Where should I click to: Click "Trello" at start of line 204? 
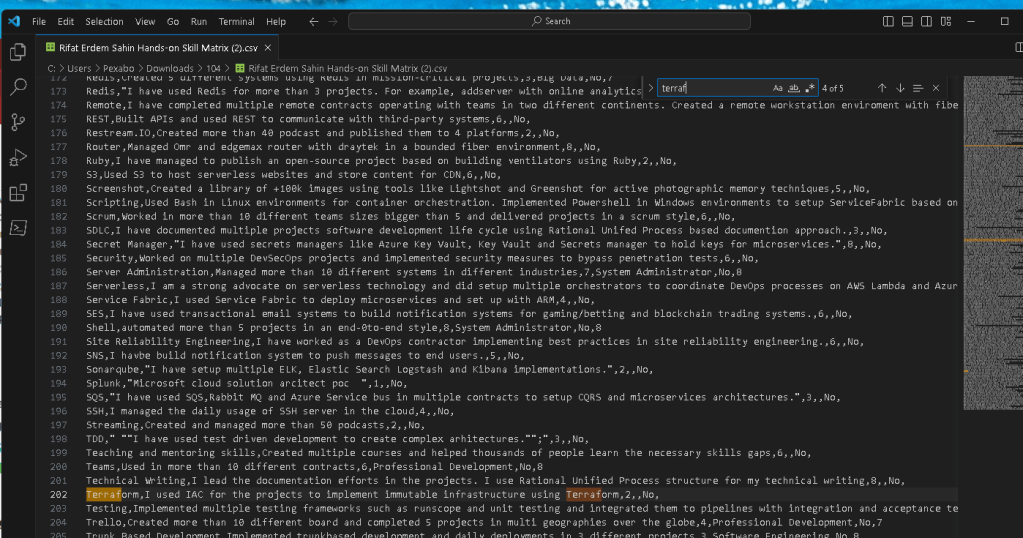click(104, 522)
